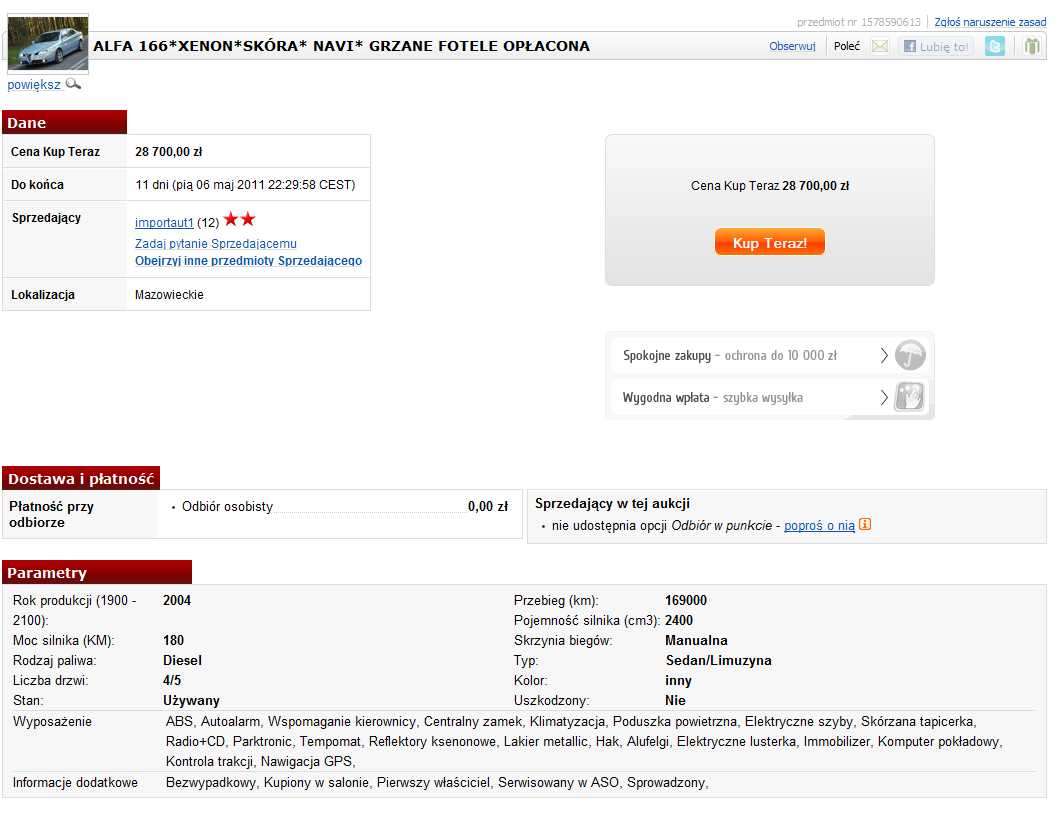This screenshot has width=1058, height=817.
Task: Click item number 'przedmiot nr 1578590613'
Action: [858, 22]
